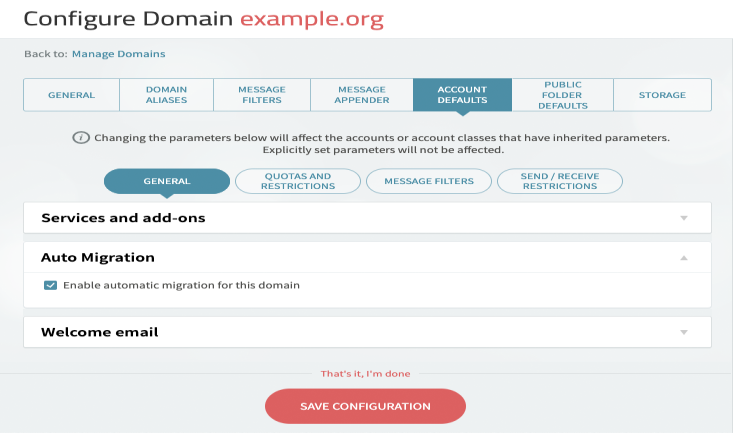
Task: Open the Storage tab
Action: coord(662,95)
